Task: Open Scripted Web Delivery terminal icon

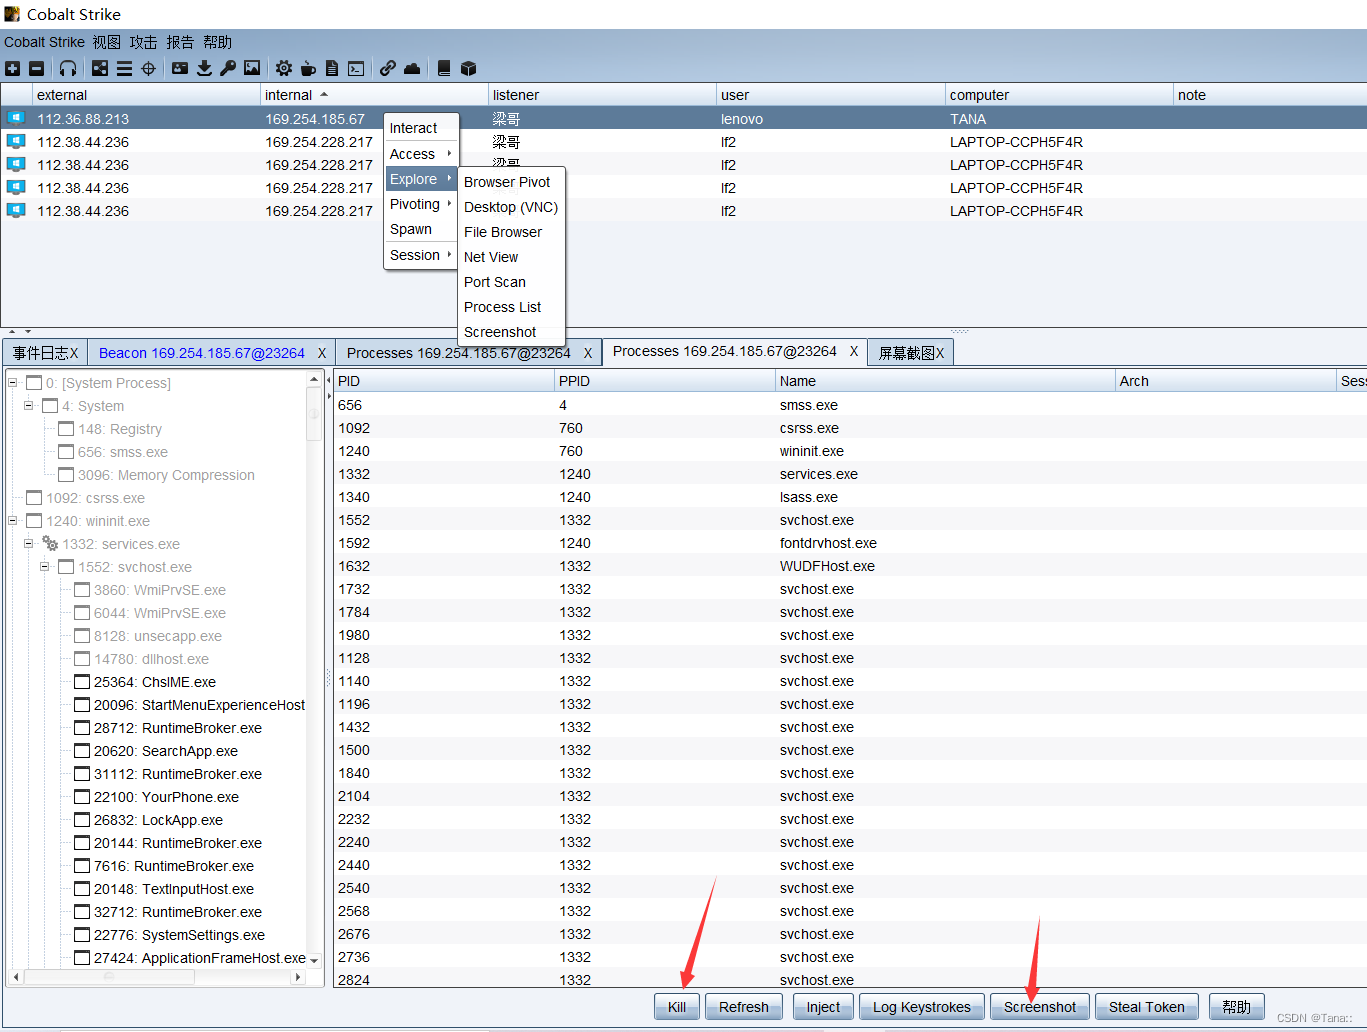Action: click(356, 69)
